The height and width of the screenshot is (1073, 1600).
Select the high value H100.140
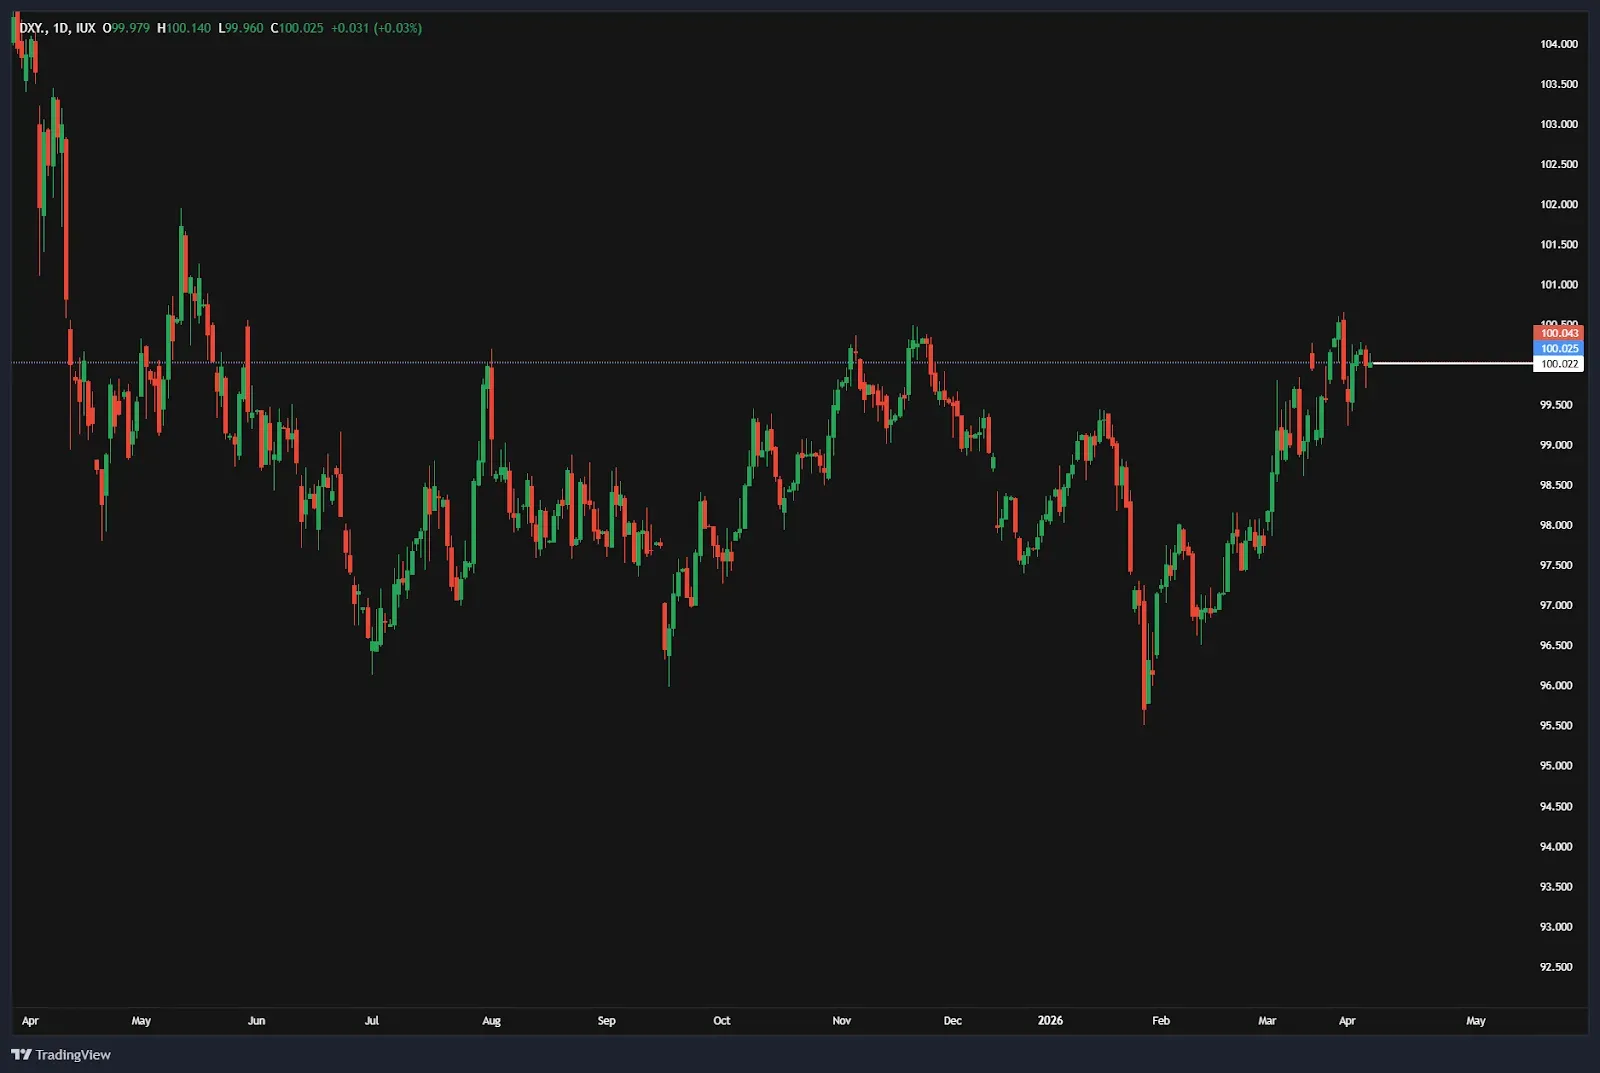(184, 28)
